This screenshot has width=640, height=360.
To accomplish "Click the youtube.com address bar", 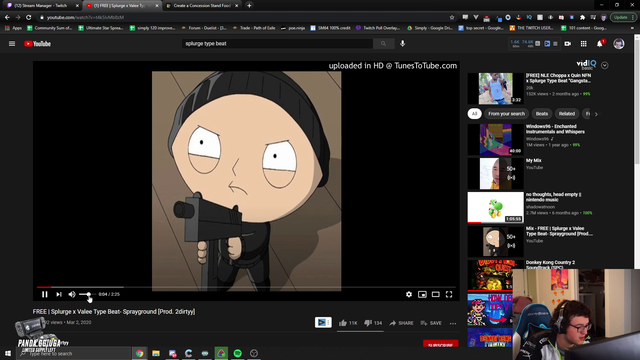I will coord(245,18).
